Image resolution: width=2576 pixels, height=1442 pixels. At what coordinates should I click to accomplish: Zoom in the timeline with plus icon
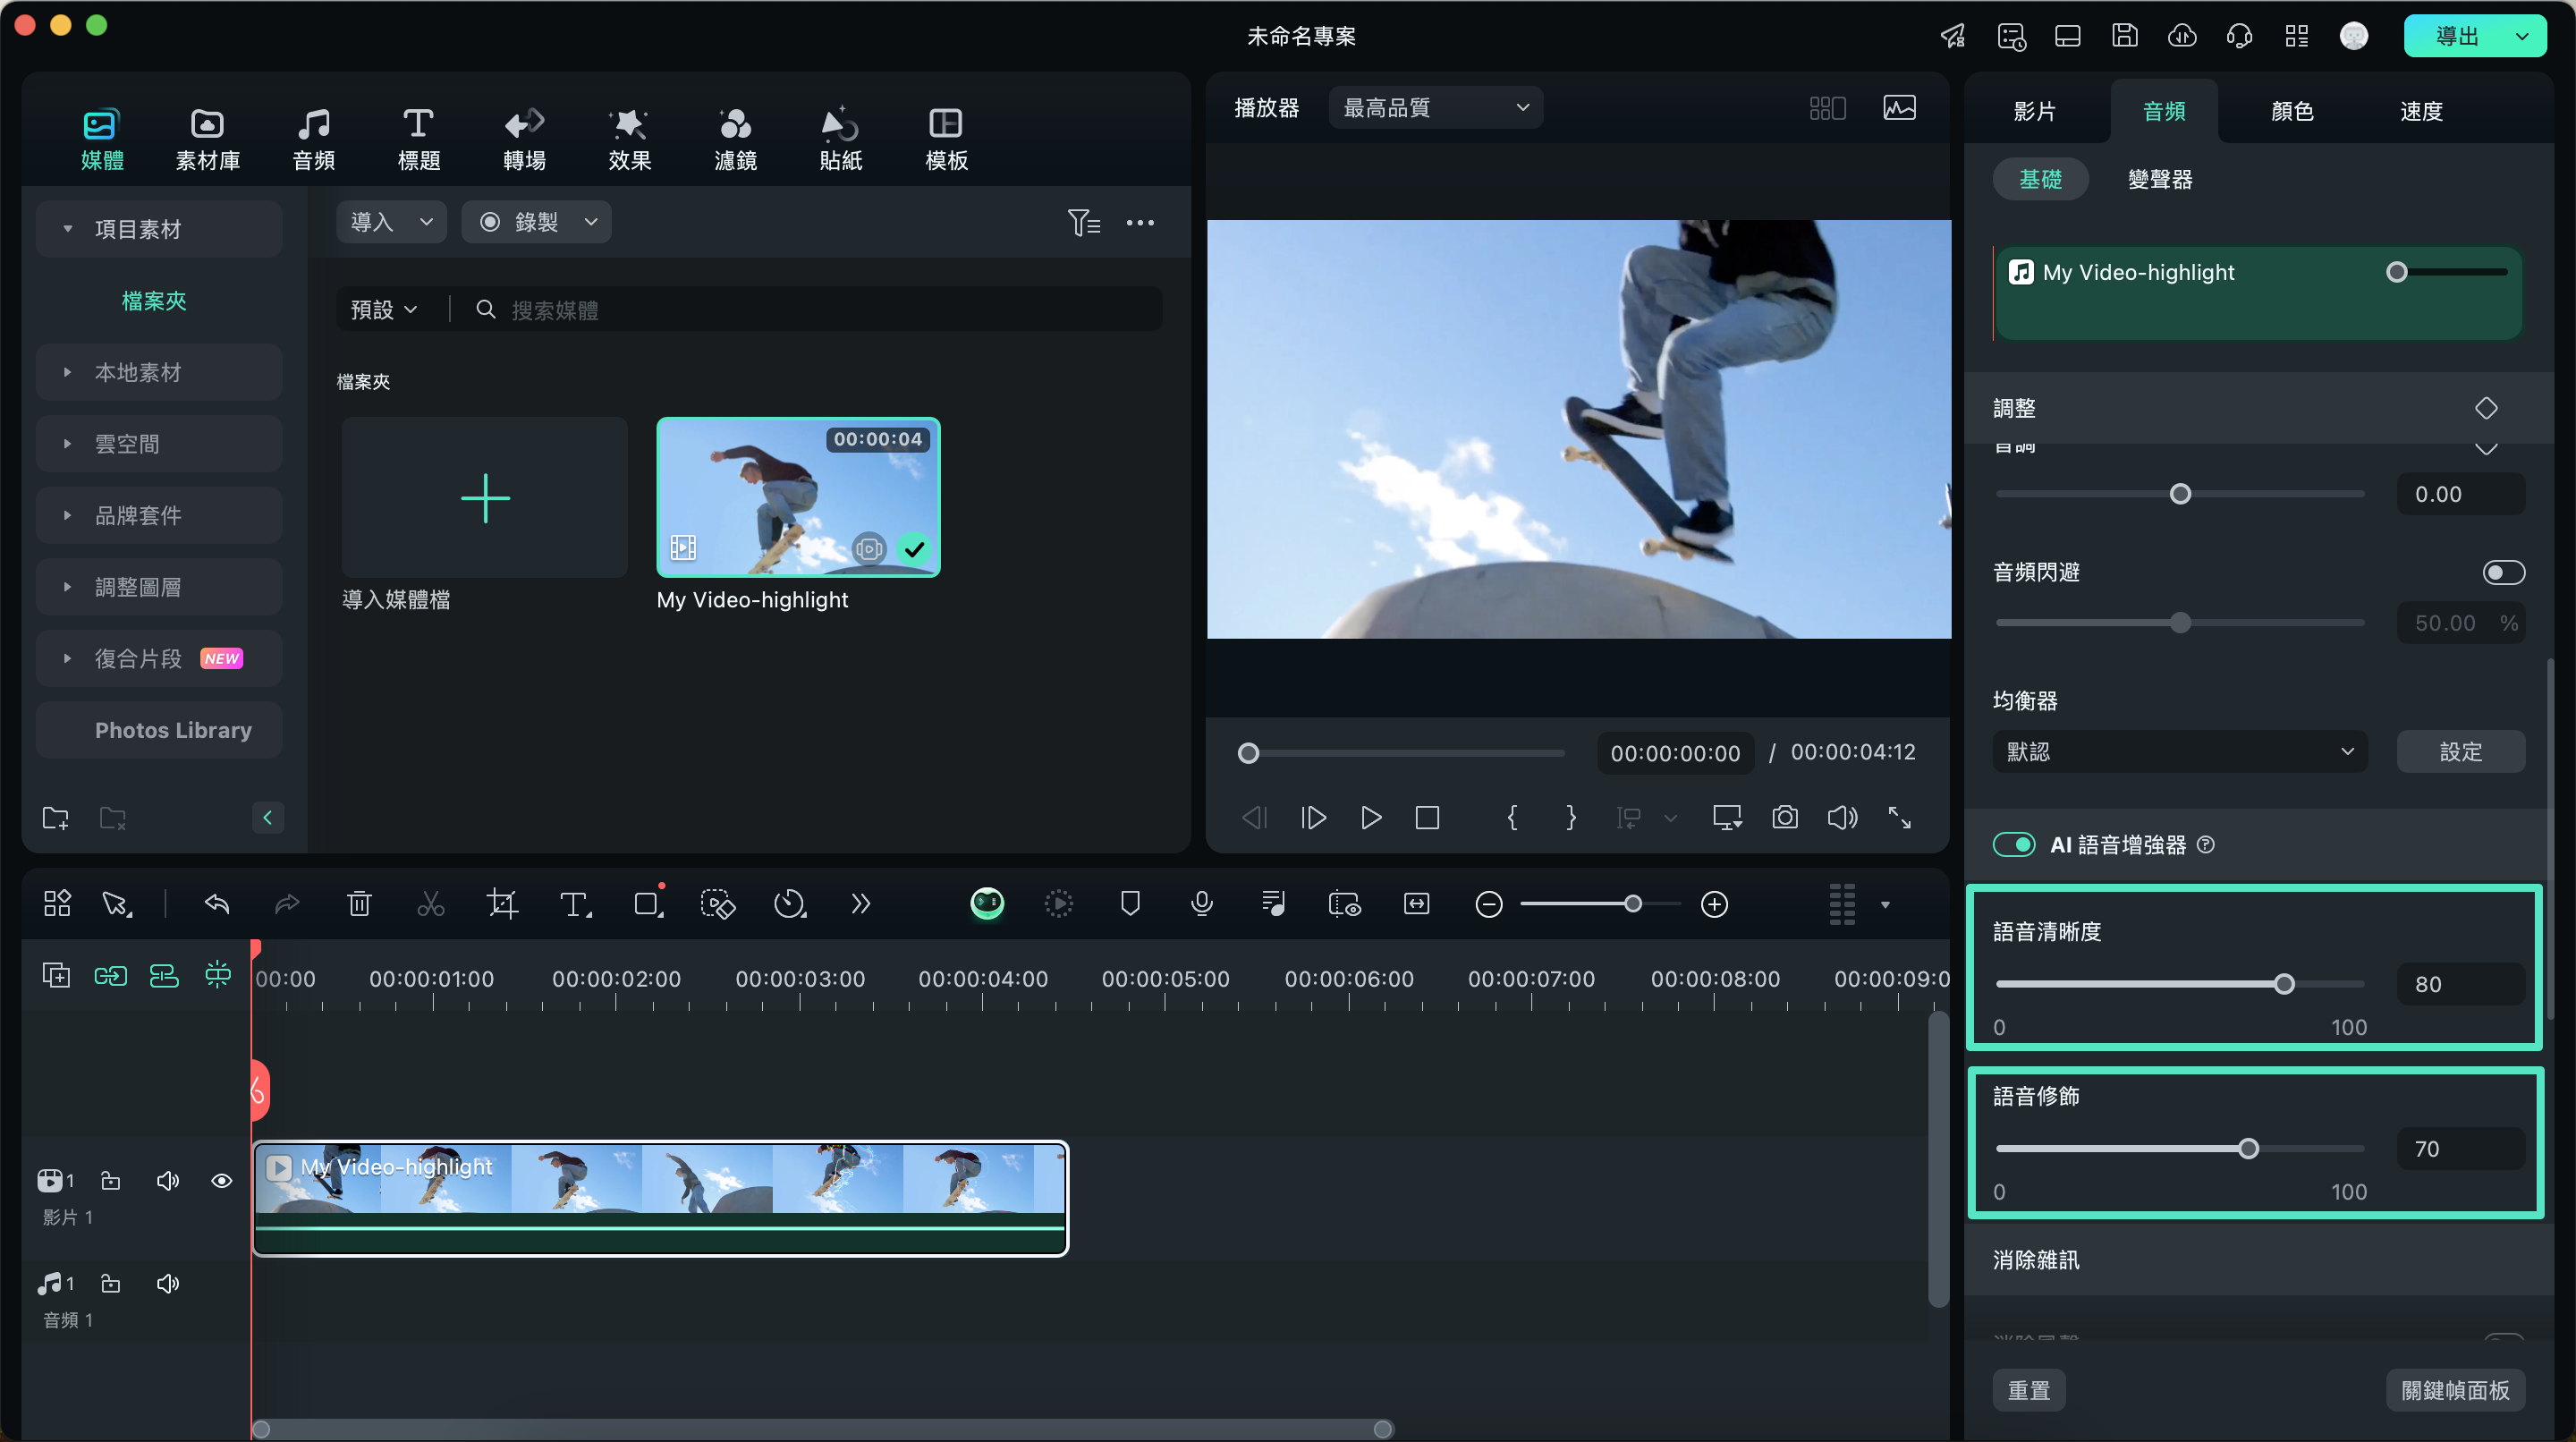point(1714,904)
